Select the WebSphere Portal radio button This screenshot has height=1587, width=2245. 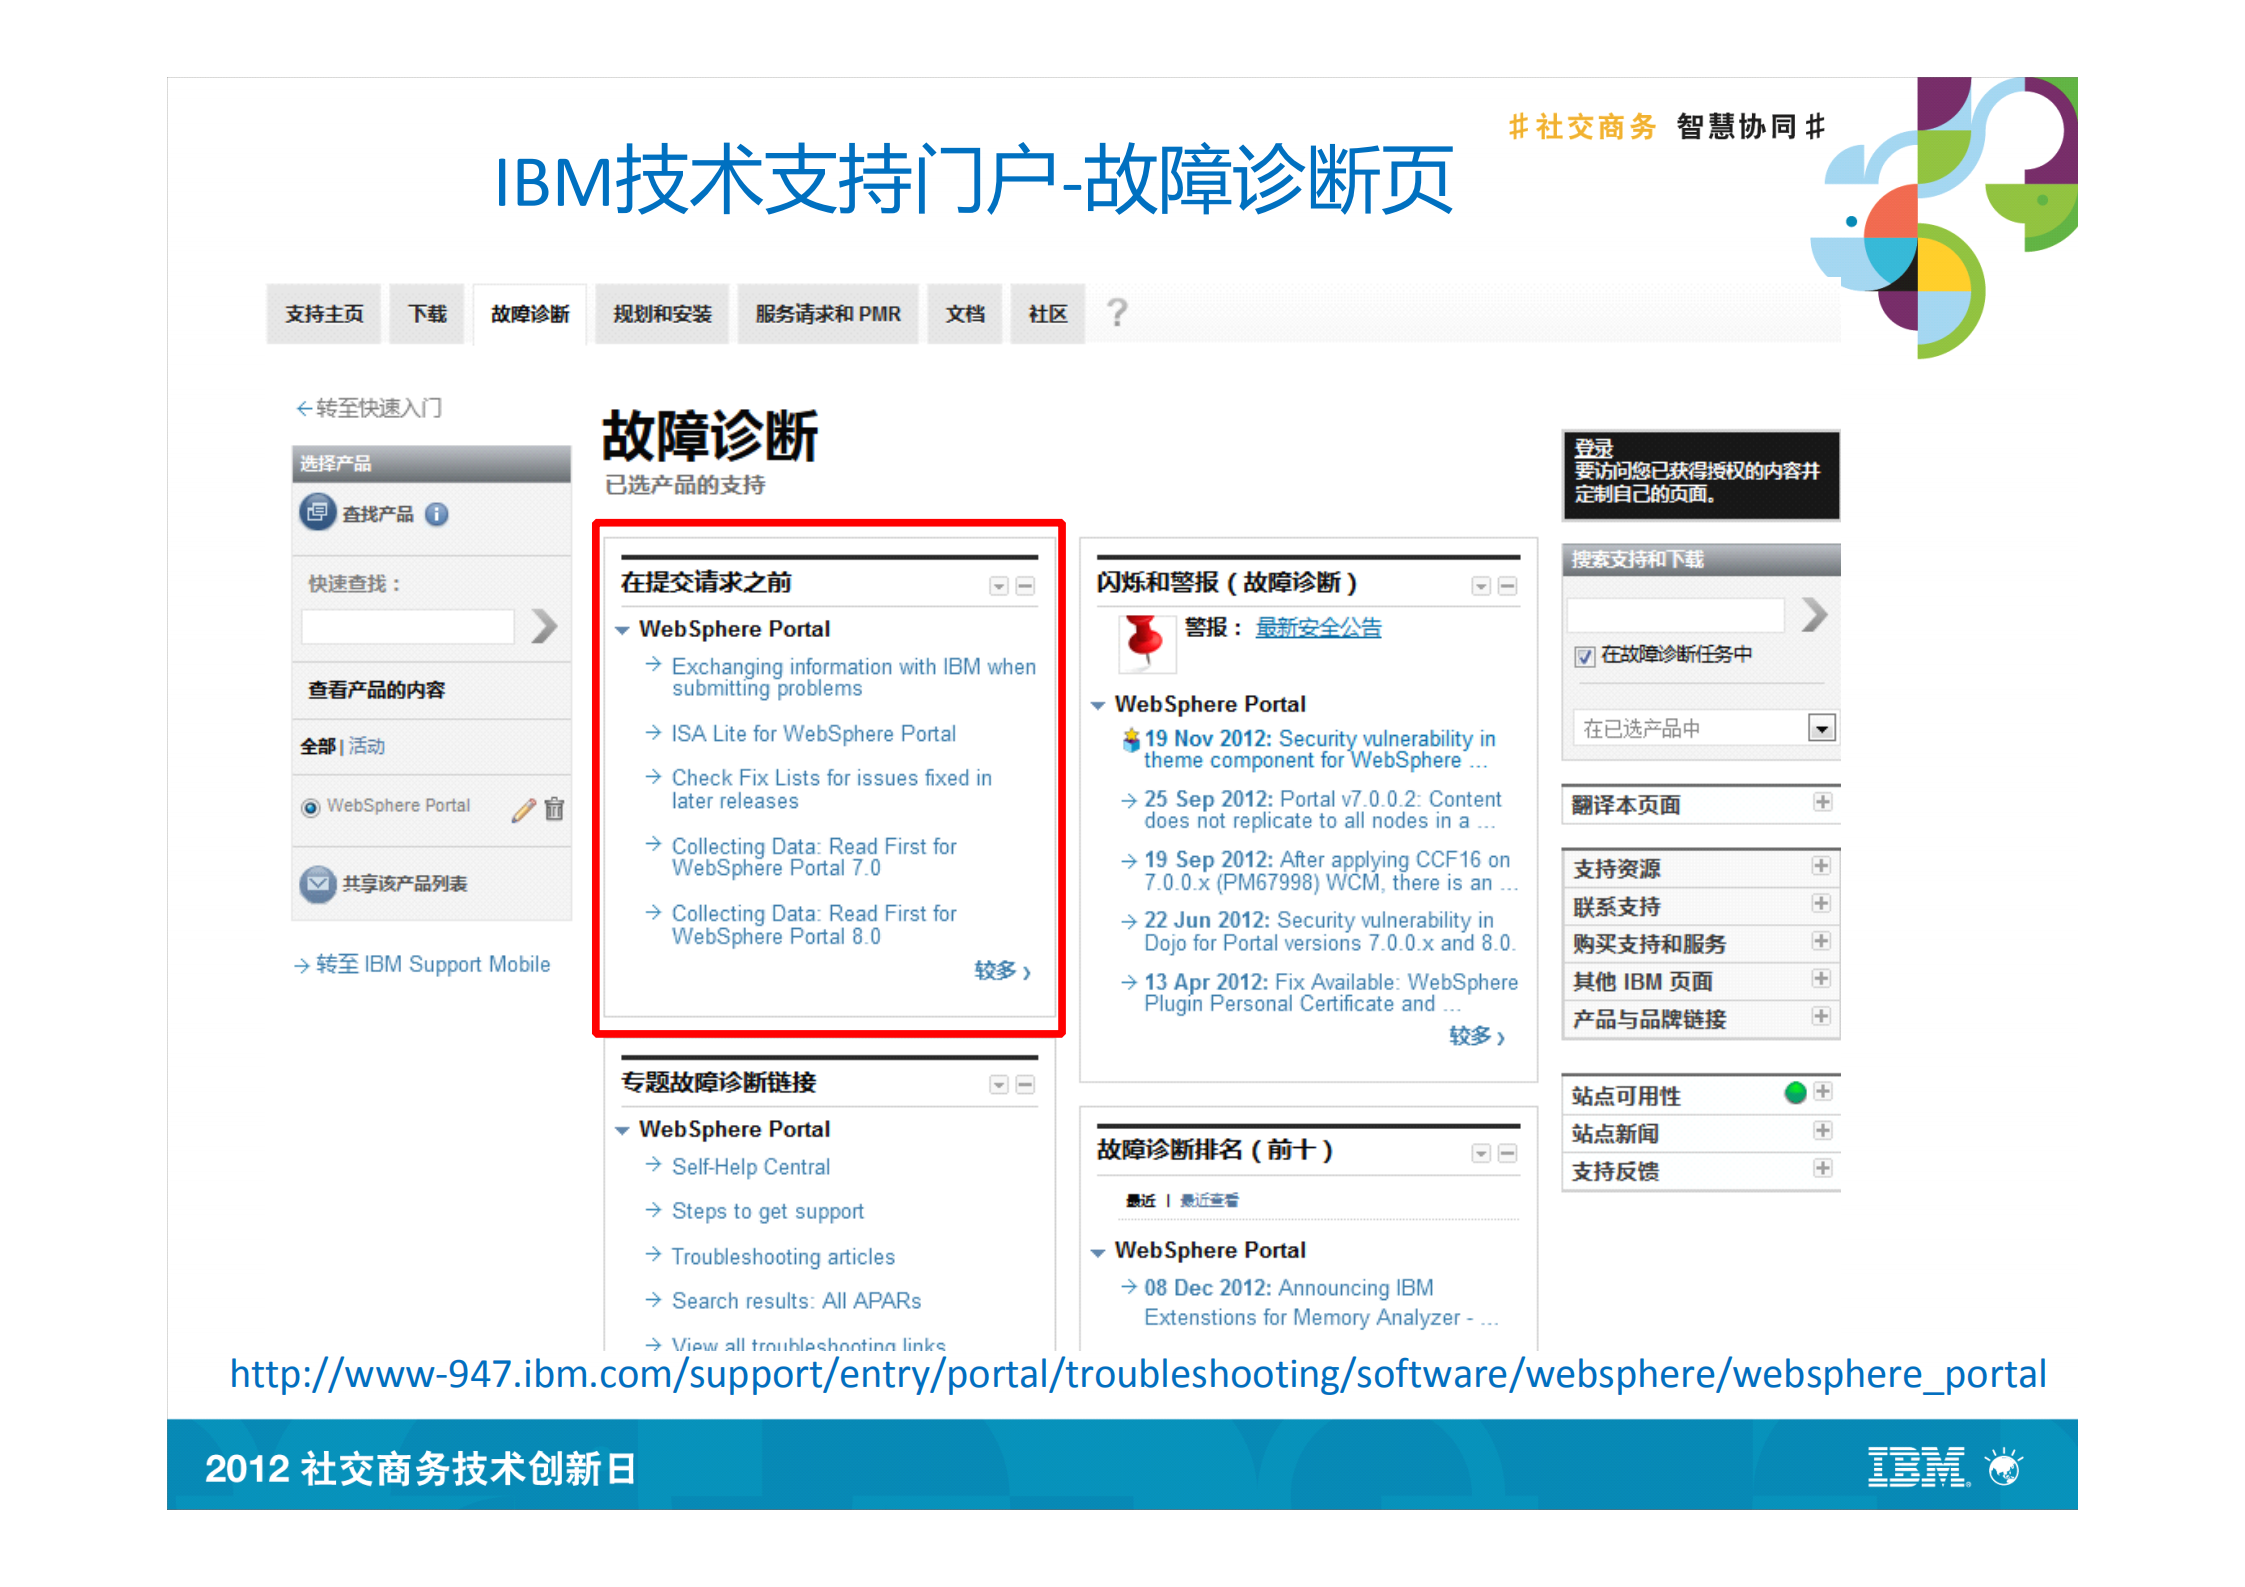coord(311,806)
